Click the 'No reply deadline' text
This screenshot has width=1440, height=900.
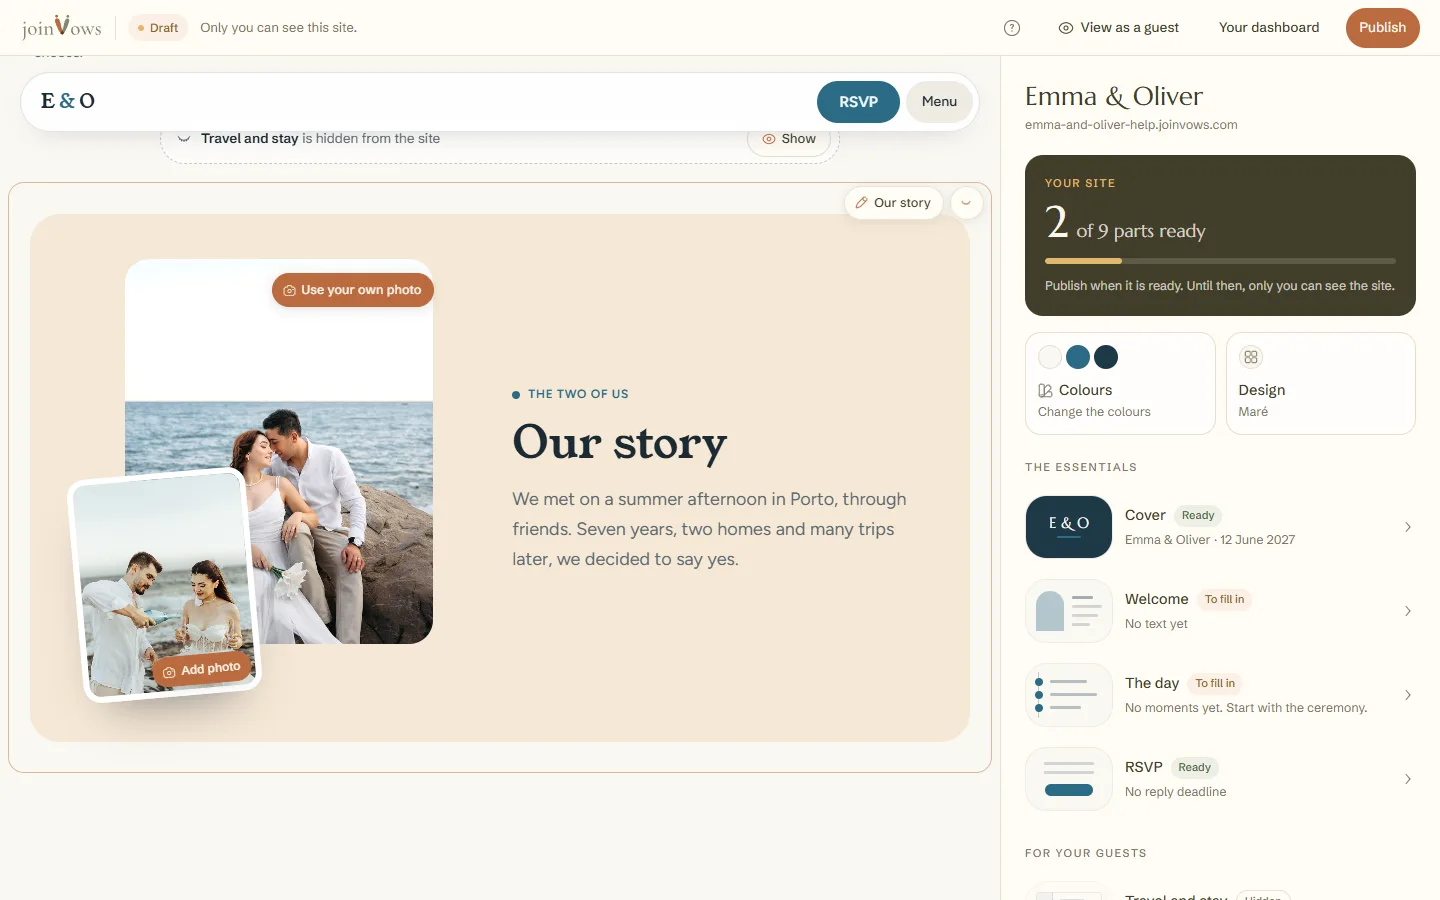1176,792
